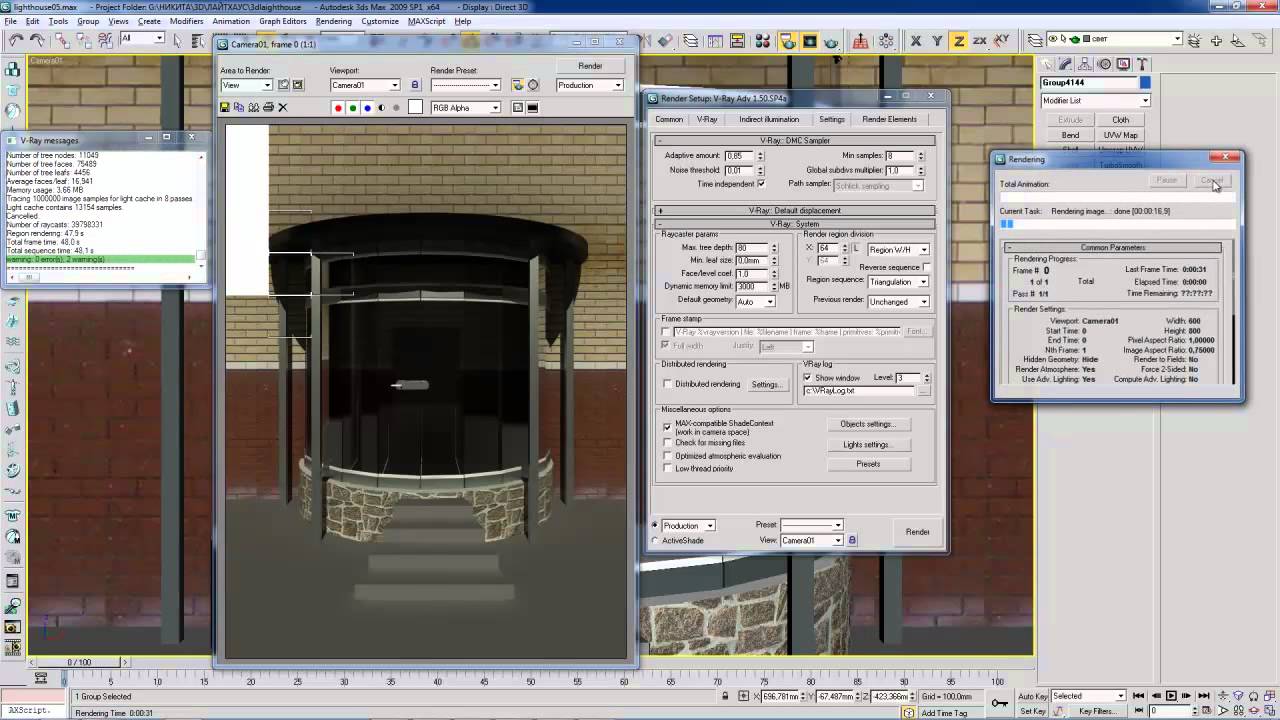Select the ActiveShade radio button
Viewport: 1280px width, 720px height.
(x=655, y=541)
